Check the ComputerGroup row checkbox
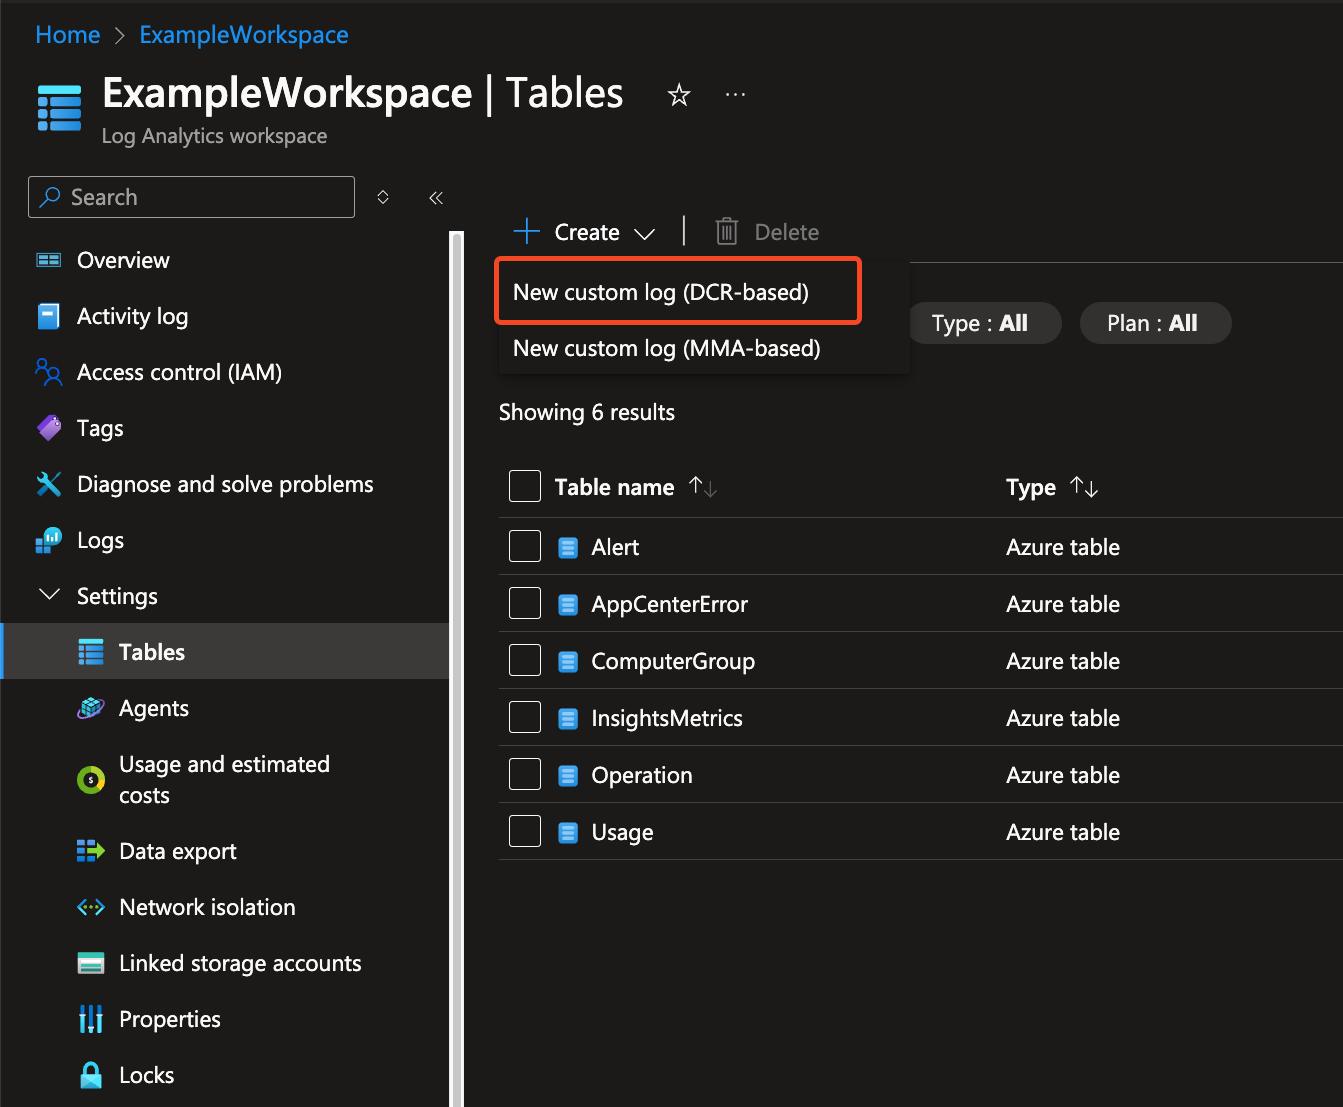Screen dimensions: 1343x1107 point(525,660)
